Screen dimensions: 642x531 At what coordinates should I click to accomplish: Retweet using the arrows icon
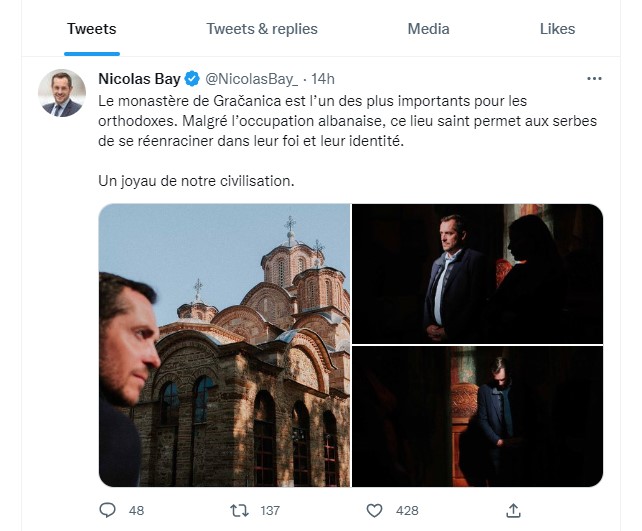(240, 511)
